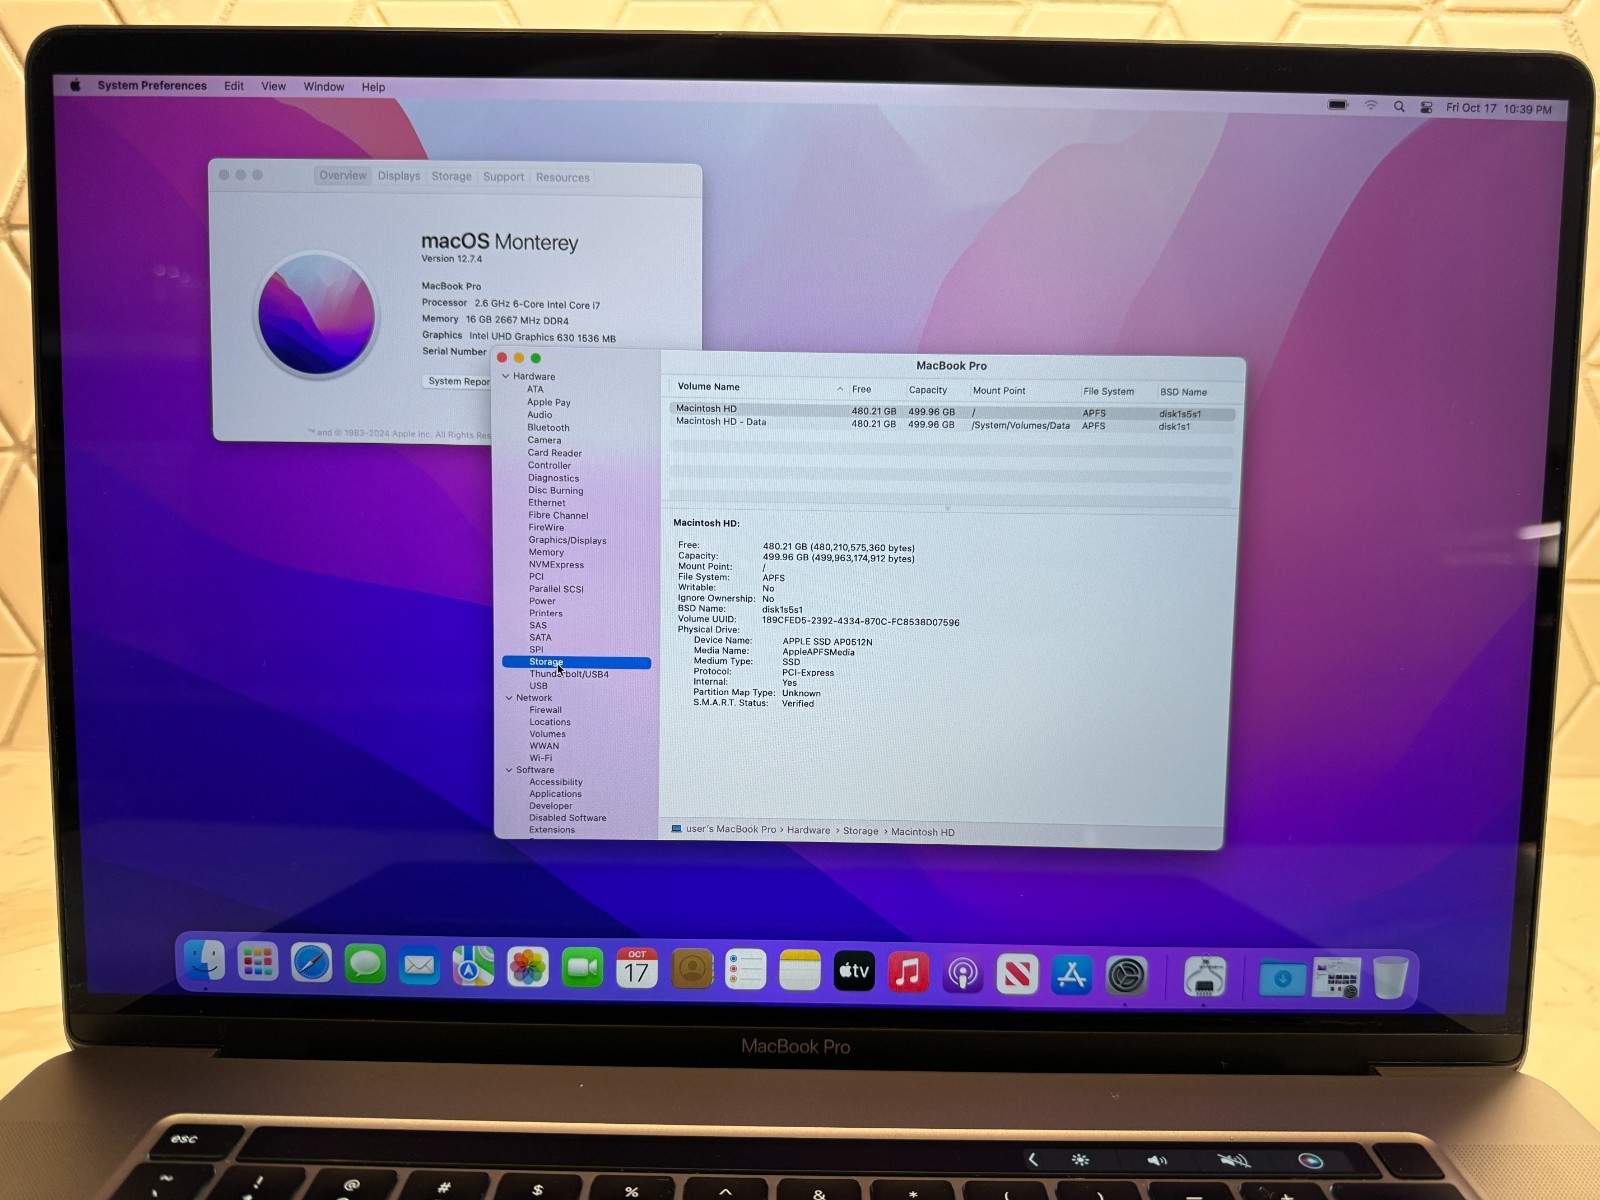
Task: Select Thunderbolt/USB4 in the sidebar
Action: (x=569, y=674)
